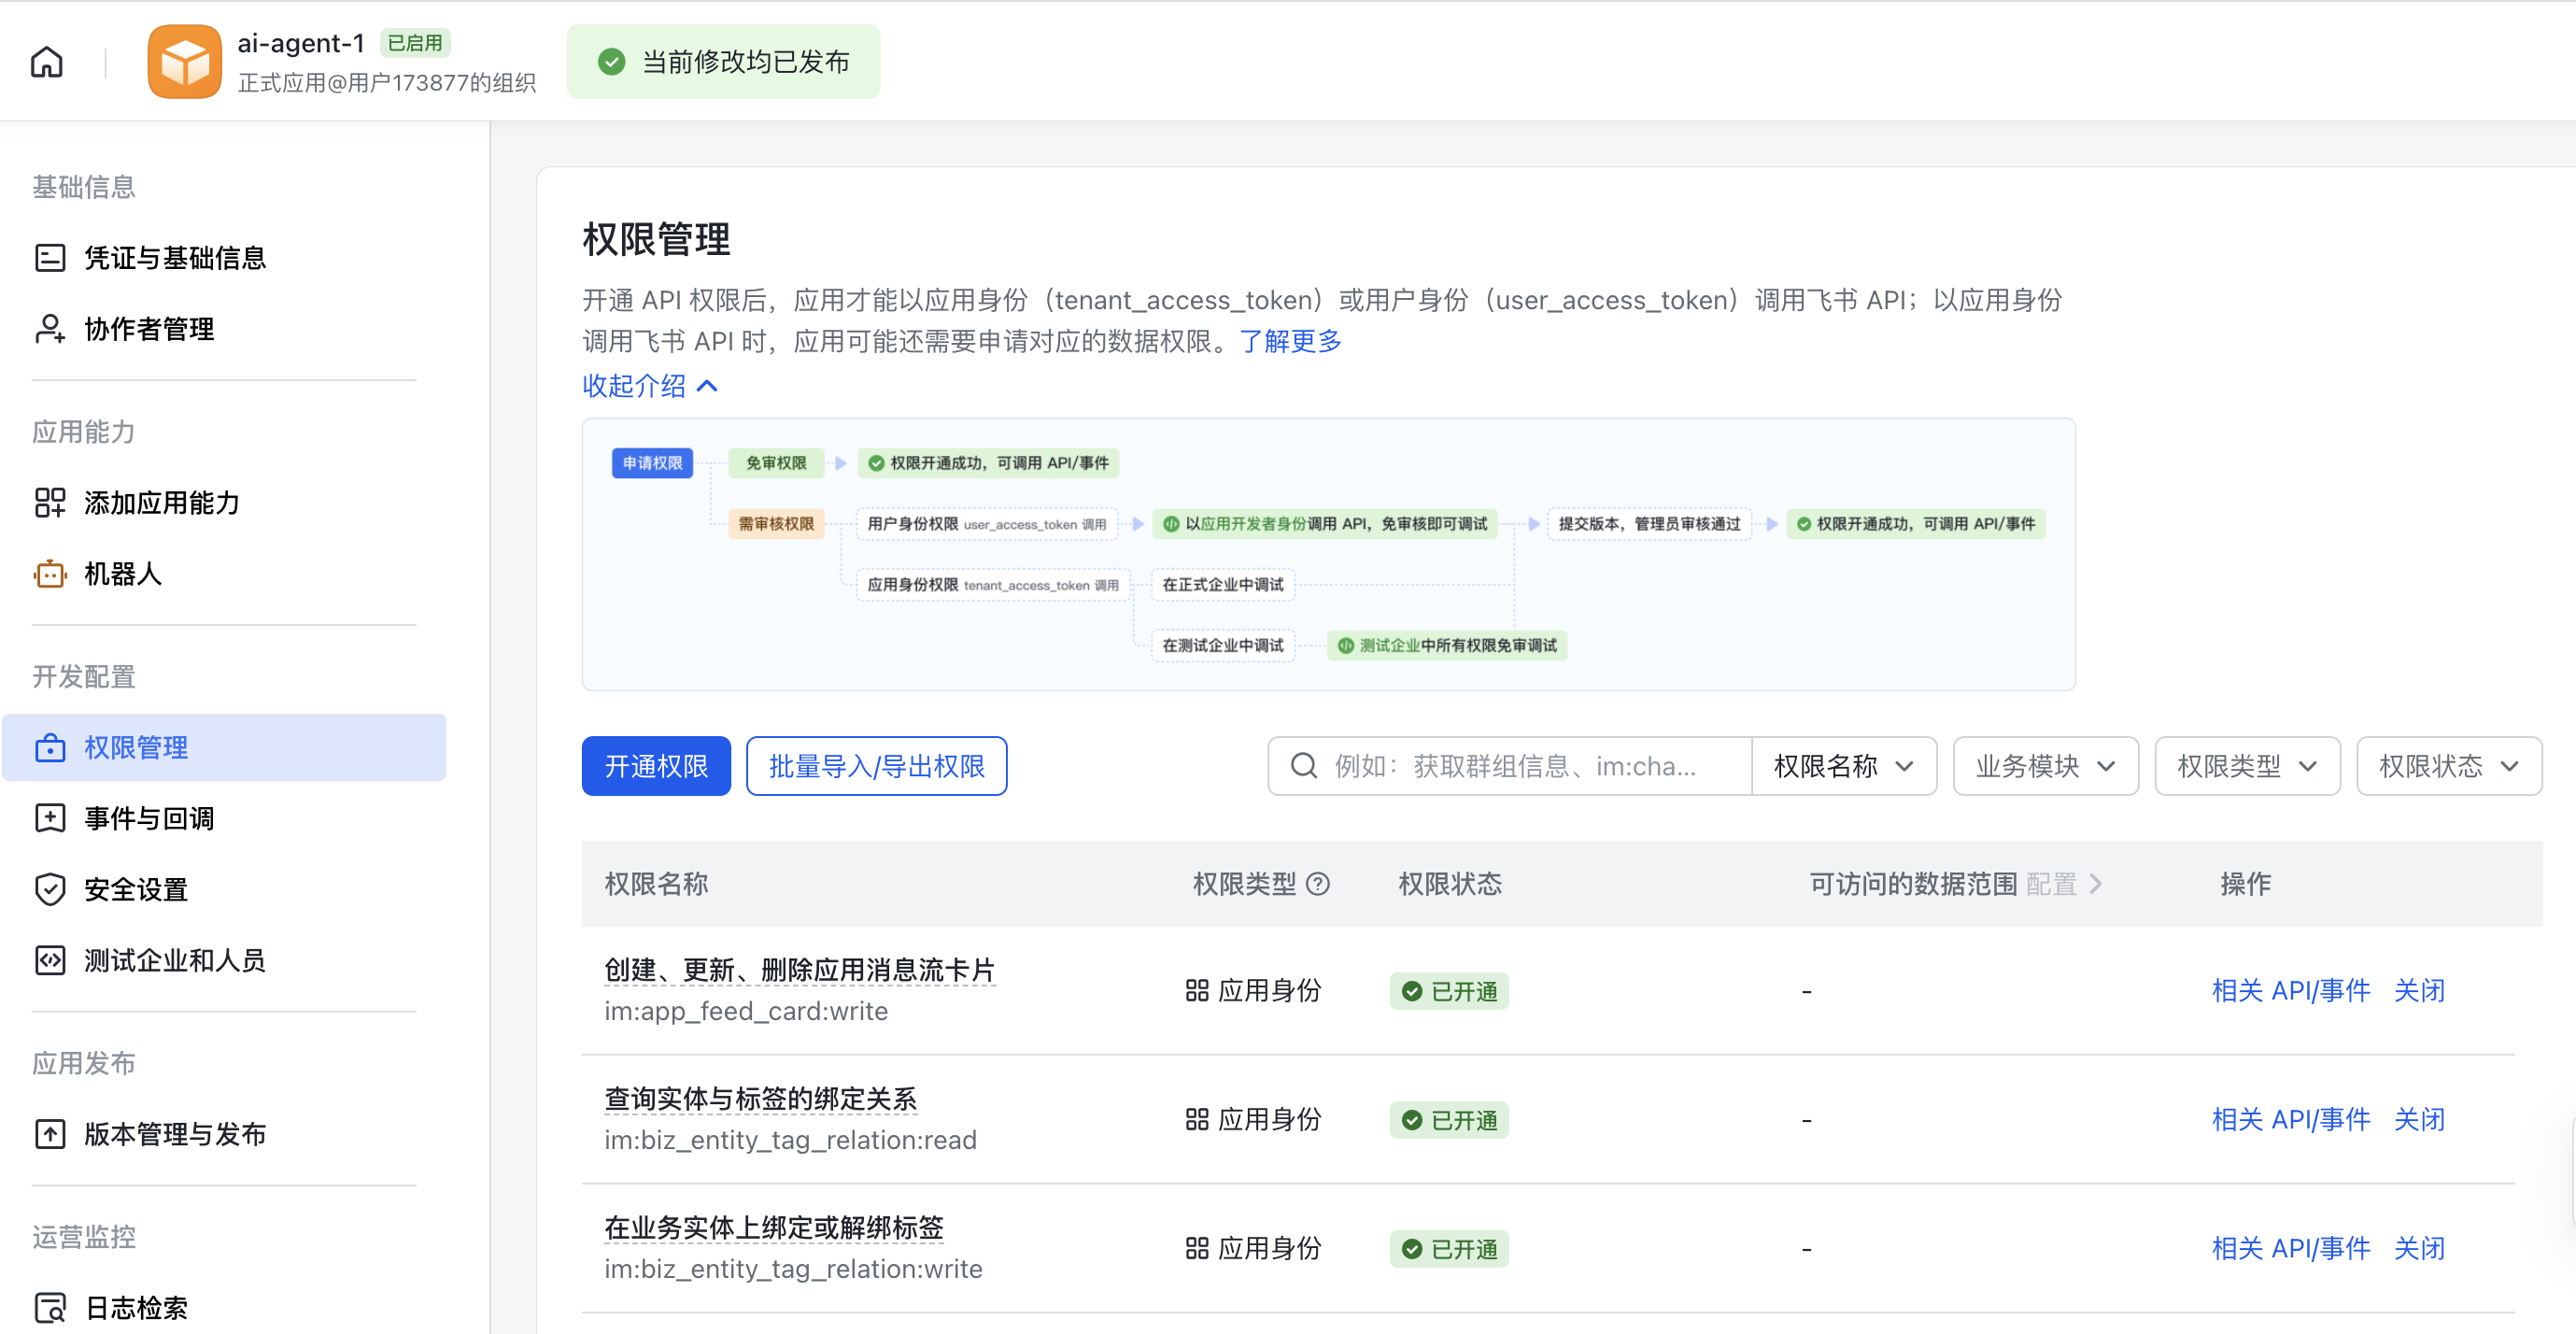This screenshot has width=2576, height=1334.
Task: Click 相关 API/事件 for im:biz_entity_tag_relation:read
Action: click(2291, 1120)
